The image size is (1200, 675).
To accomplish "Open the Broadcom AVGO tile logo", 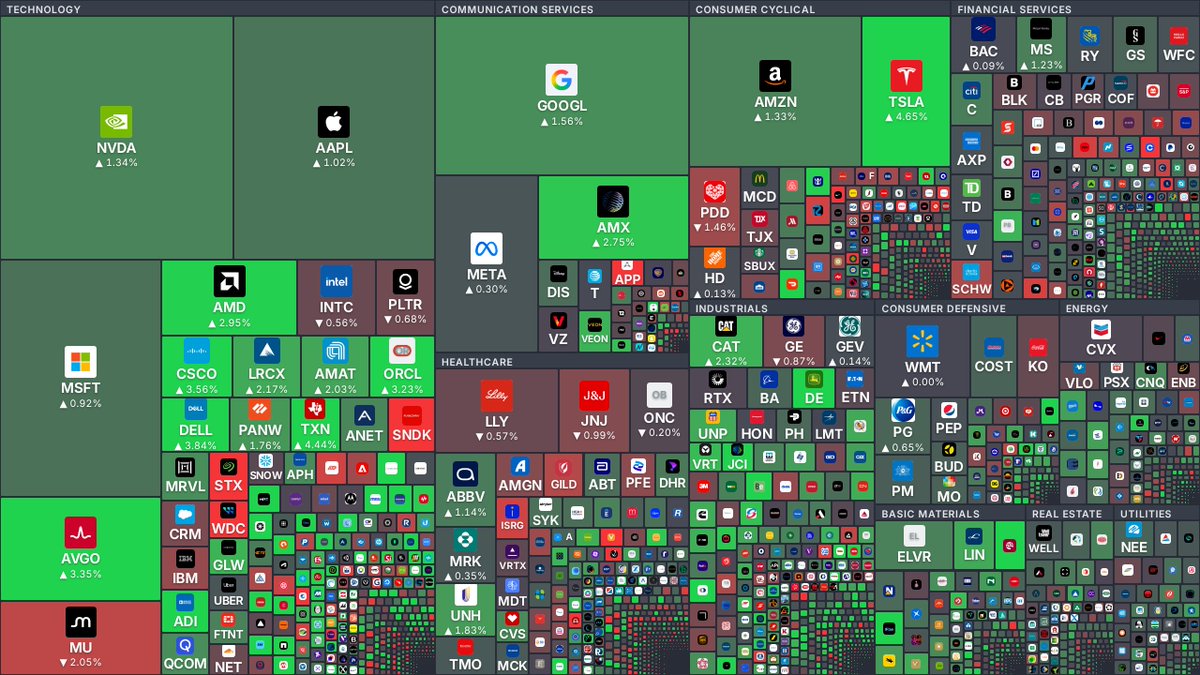I will click(80, 533).
